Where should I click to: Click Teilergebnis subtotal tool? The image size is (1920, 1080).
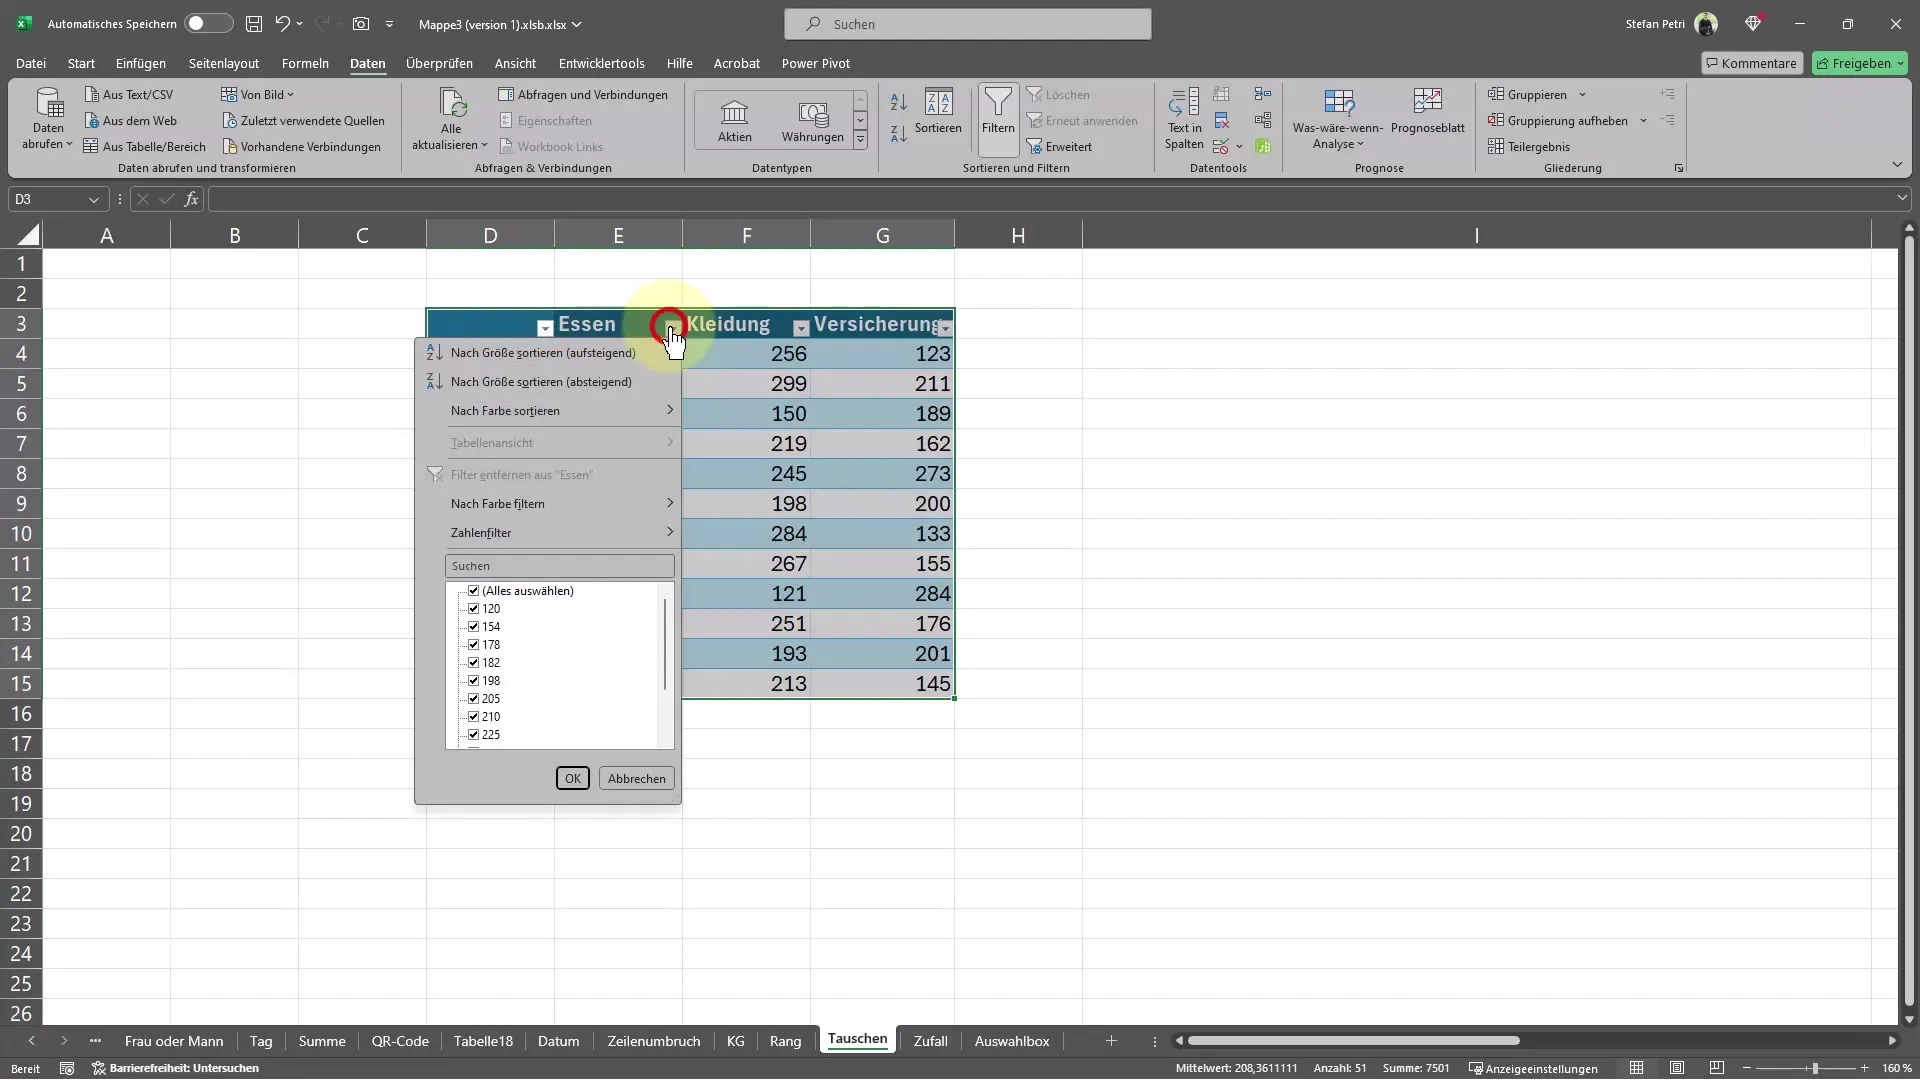click(x=1529, y=146)
